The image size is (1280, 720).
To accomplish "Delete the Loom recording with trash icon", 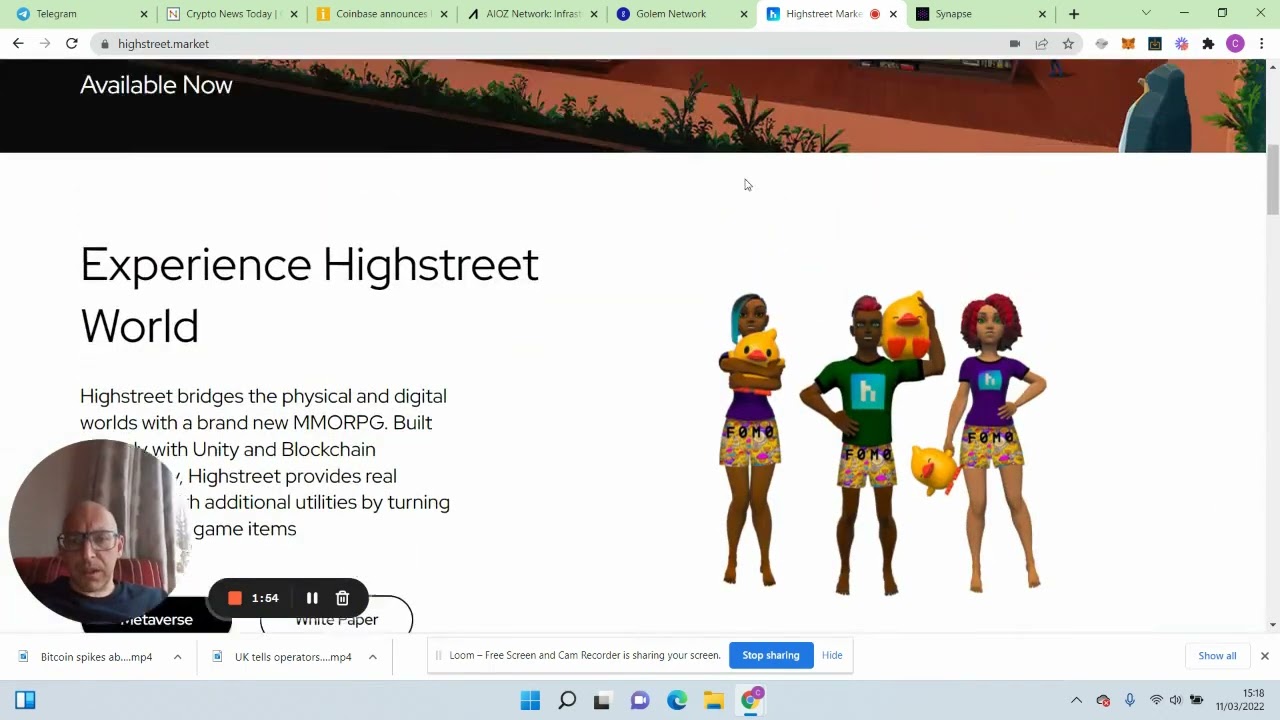I will (x=342, y=598).
